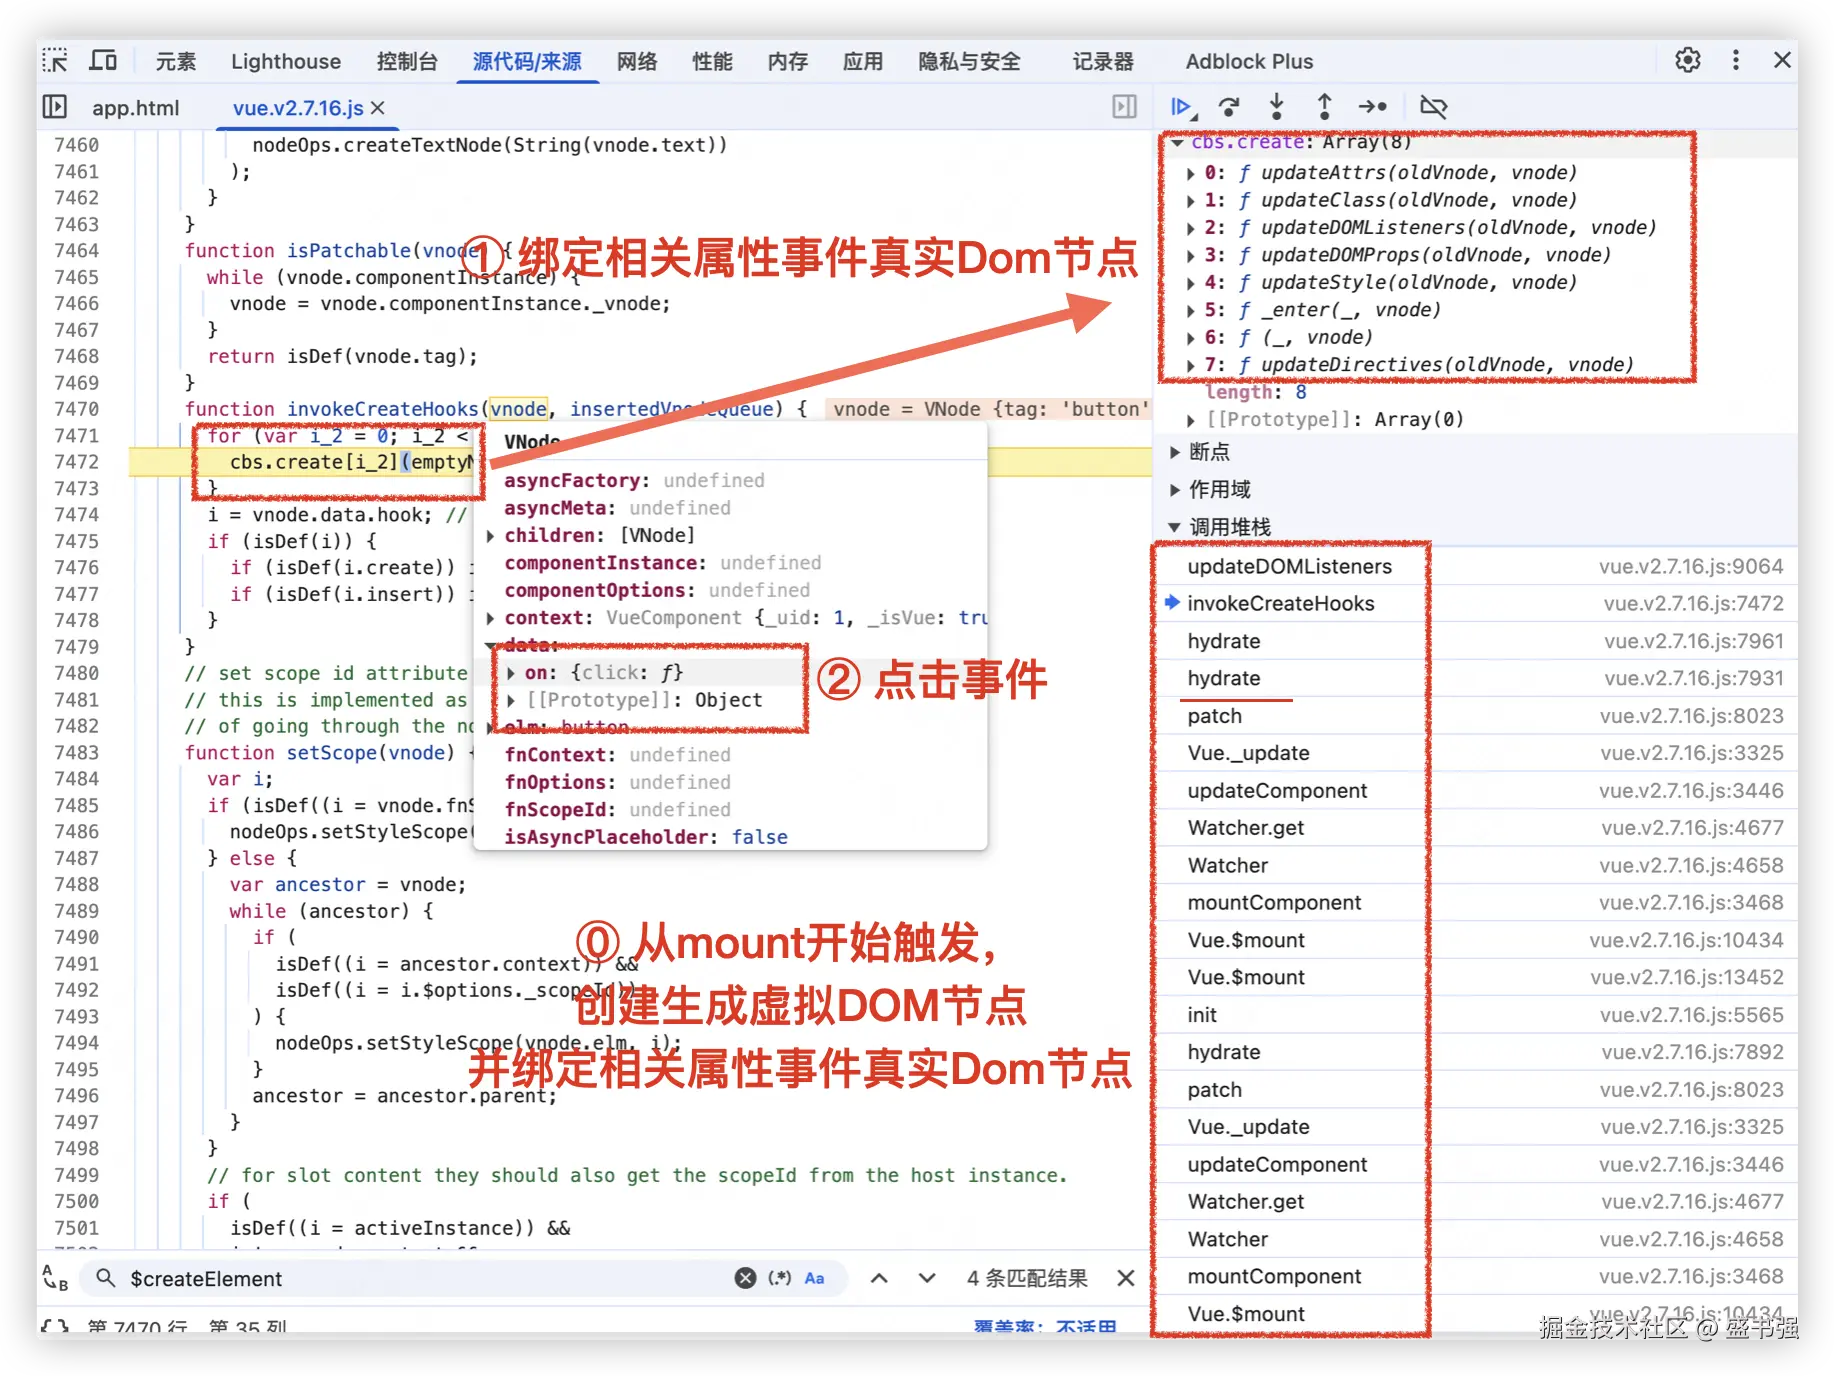Enable regular expression search
Image resolution: width=1834 pixels, height=1376 pixels.
pyautogui.click(x=780, y=1278)
